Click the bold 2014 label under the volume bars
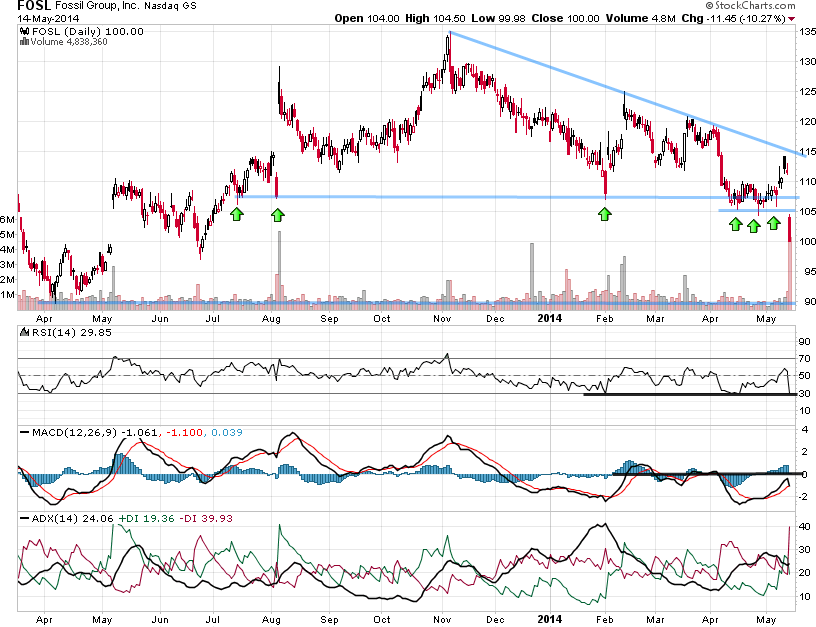 click(550, 318)
